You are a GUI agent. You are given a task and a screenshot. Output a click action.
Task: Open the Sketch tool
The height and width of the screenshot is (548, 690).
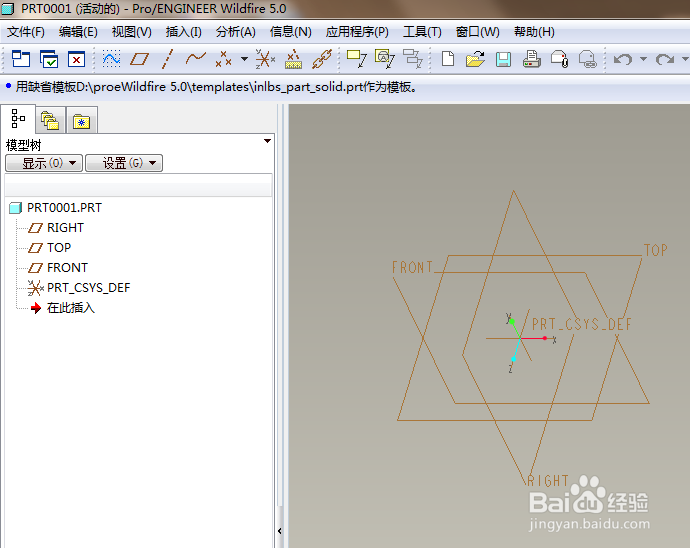click(111, 59)
